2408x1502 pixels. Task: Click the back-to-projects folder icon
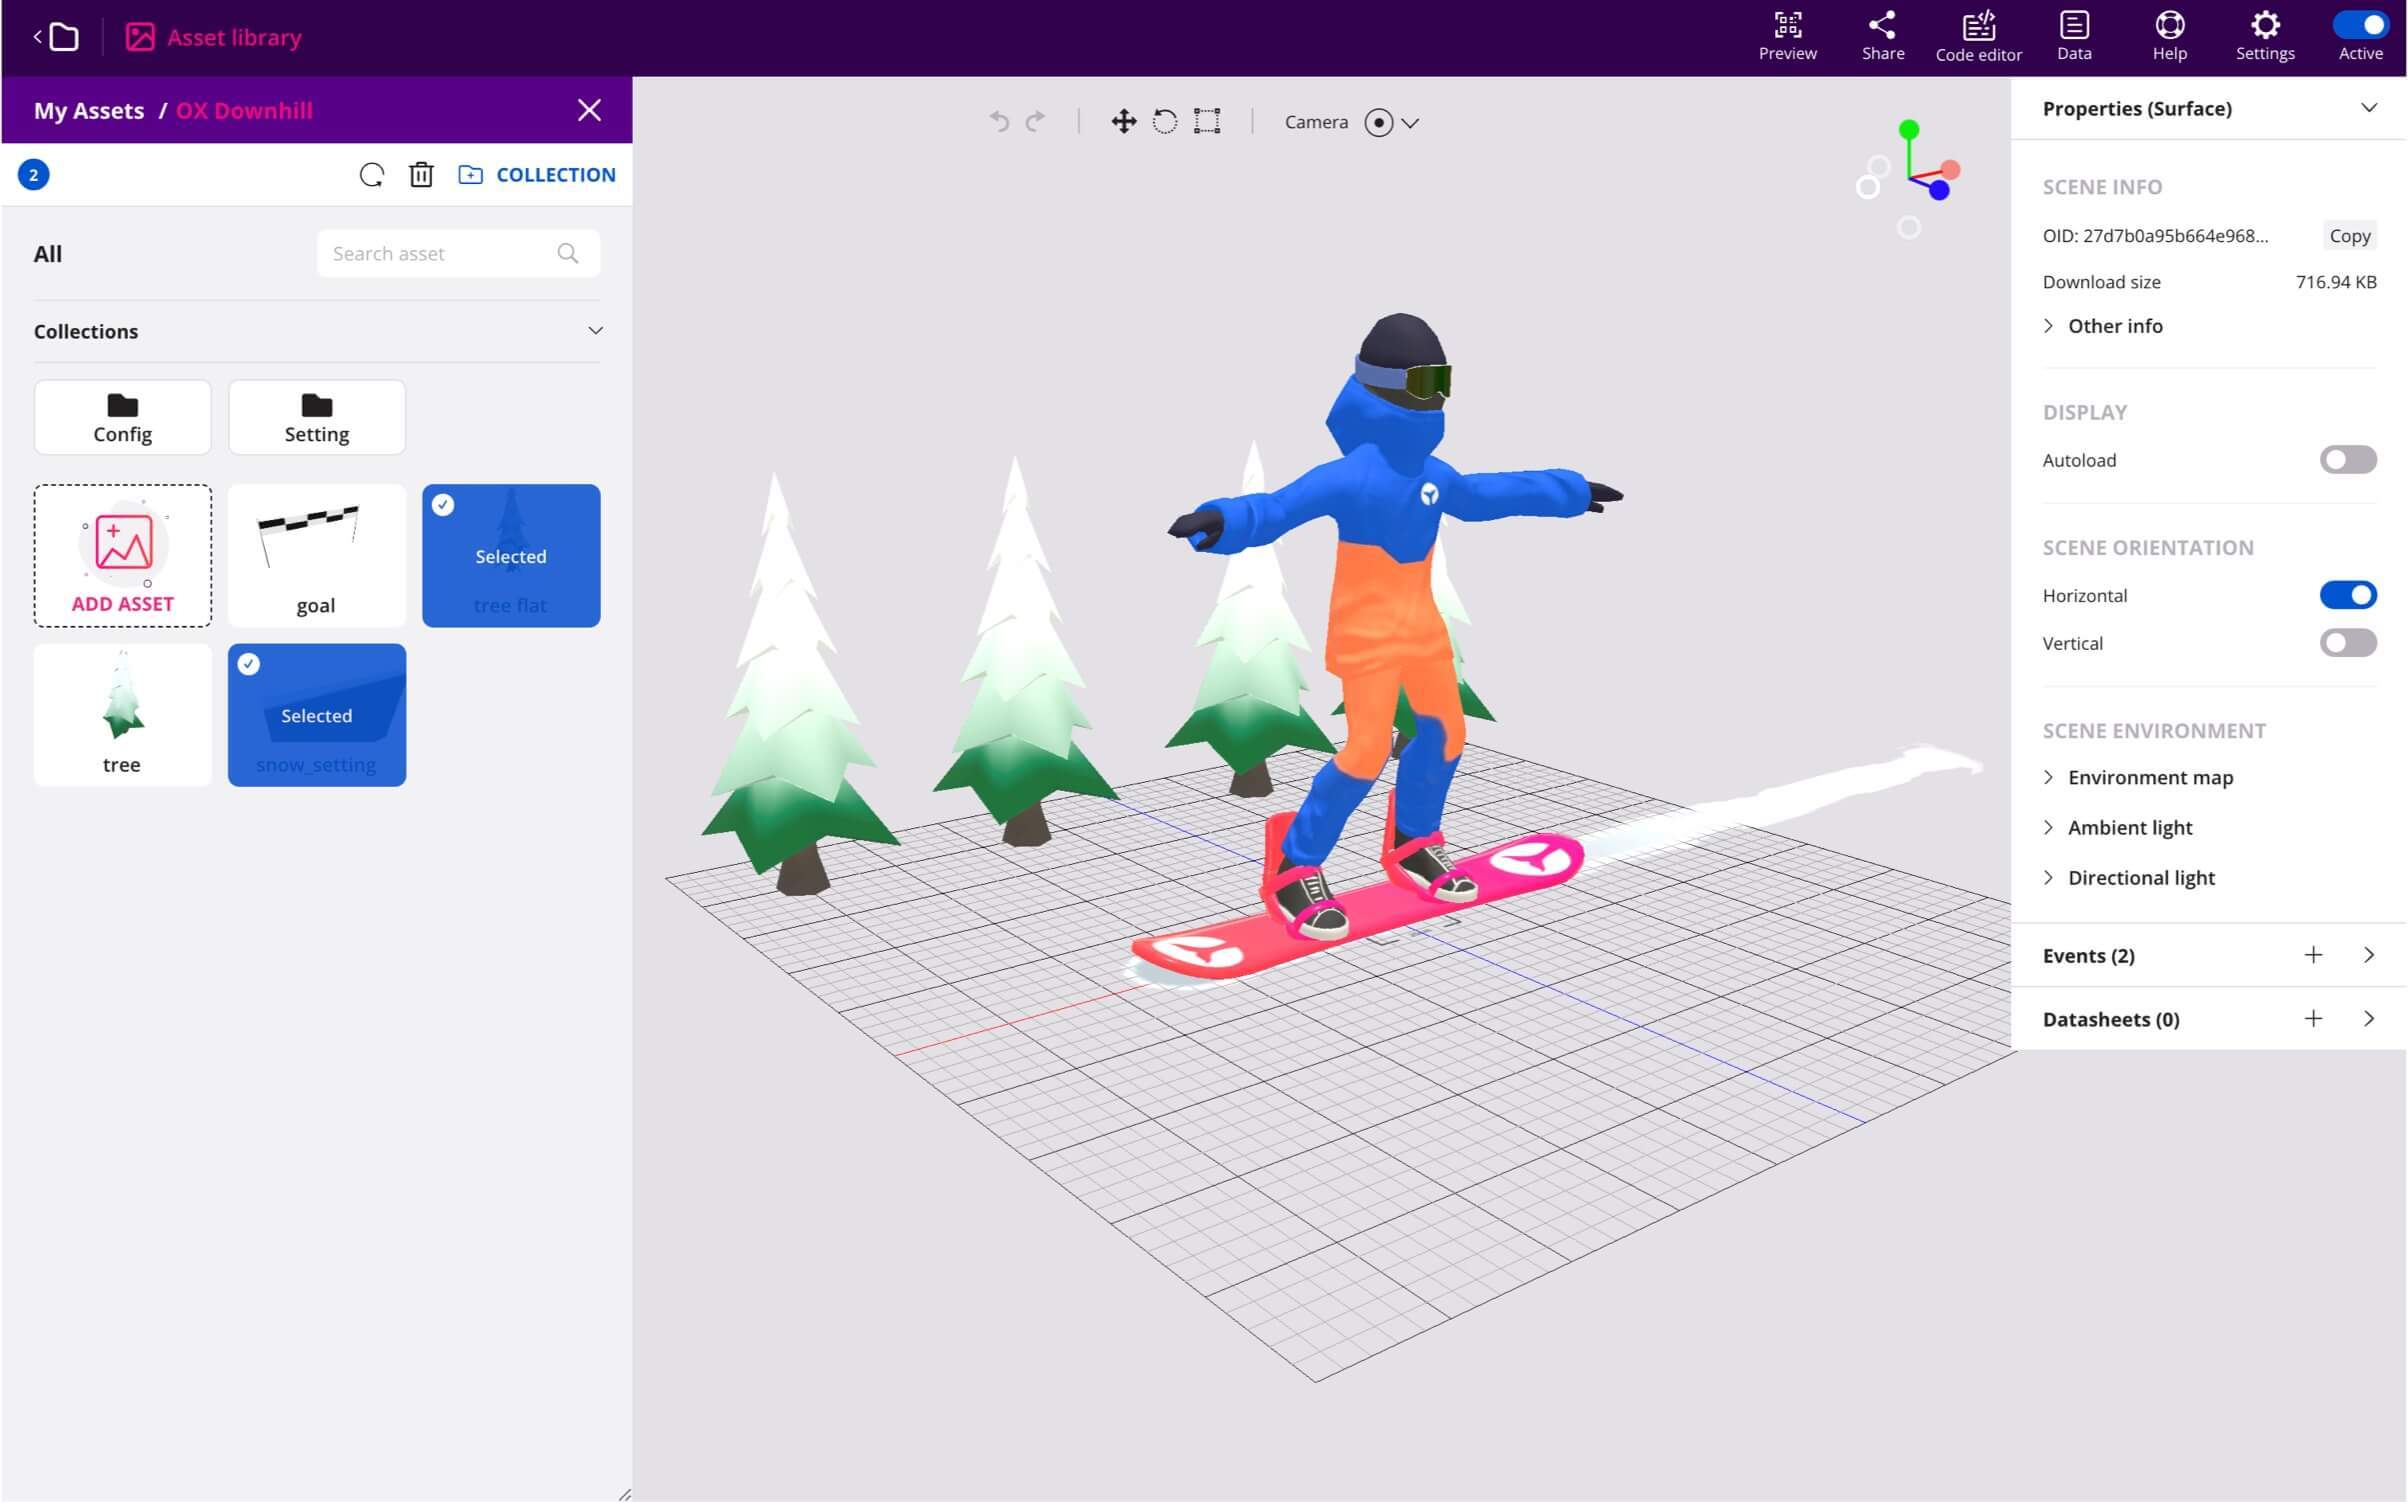tap(57, 37)
